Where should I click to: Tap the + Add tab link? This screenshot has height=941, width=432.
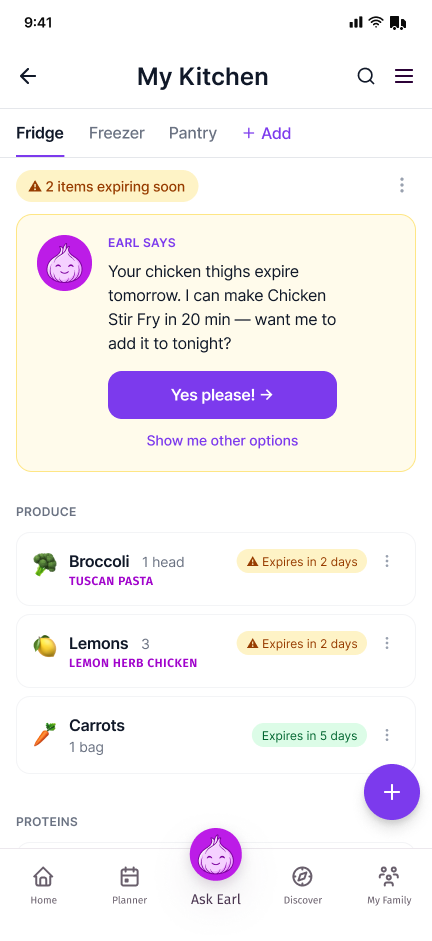point(266,133)
